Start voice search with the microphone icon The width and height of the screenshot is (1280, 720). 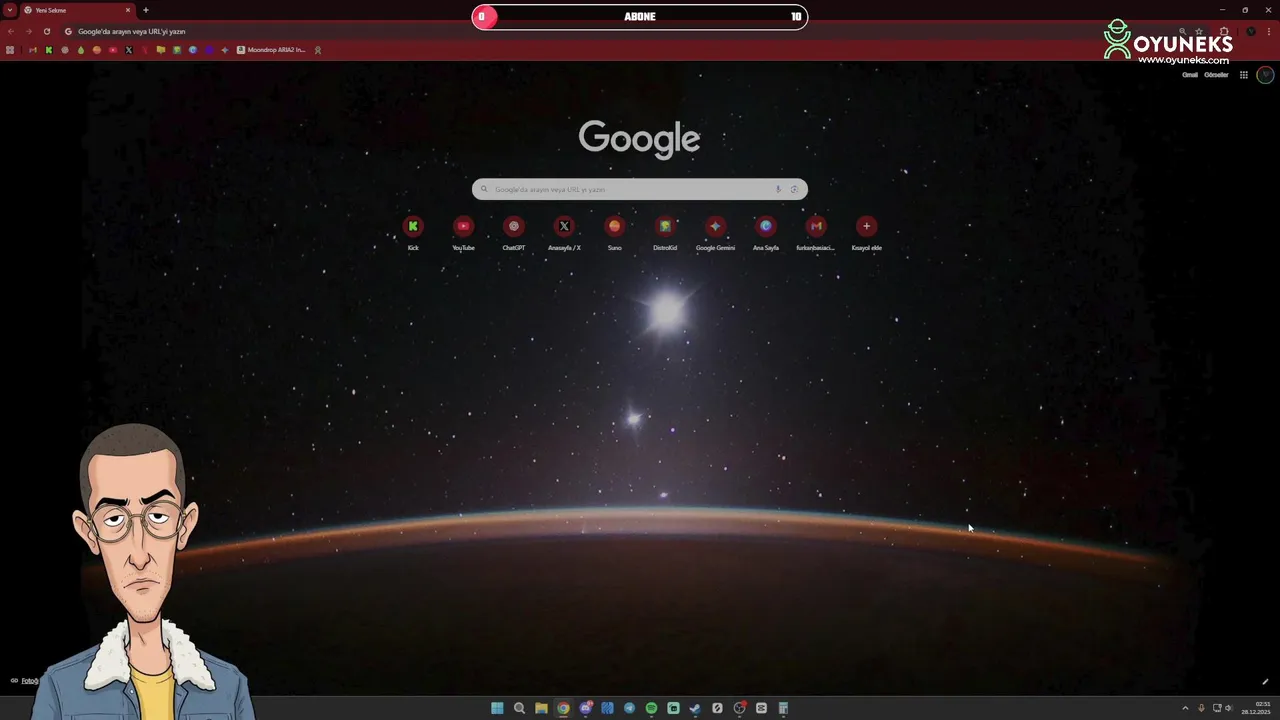click(778, 189)
